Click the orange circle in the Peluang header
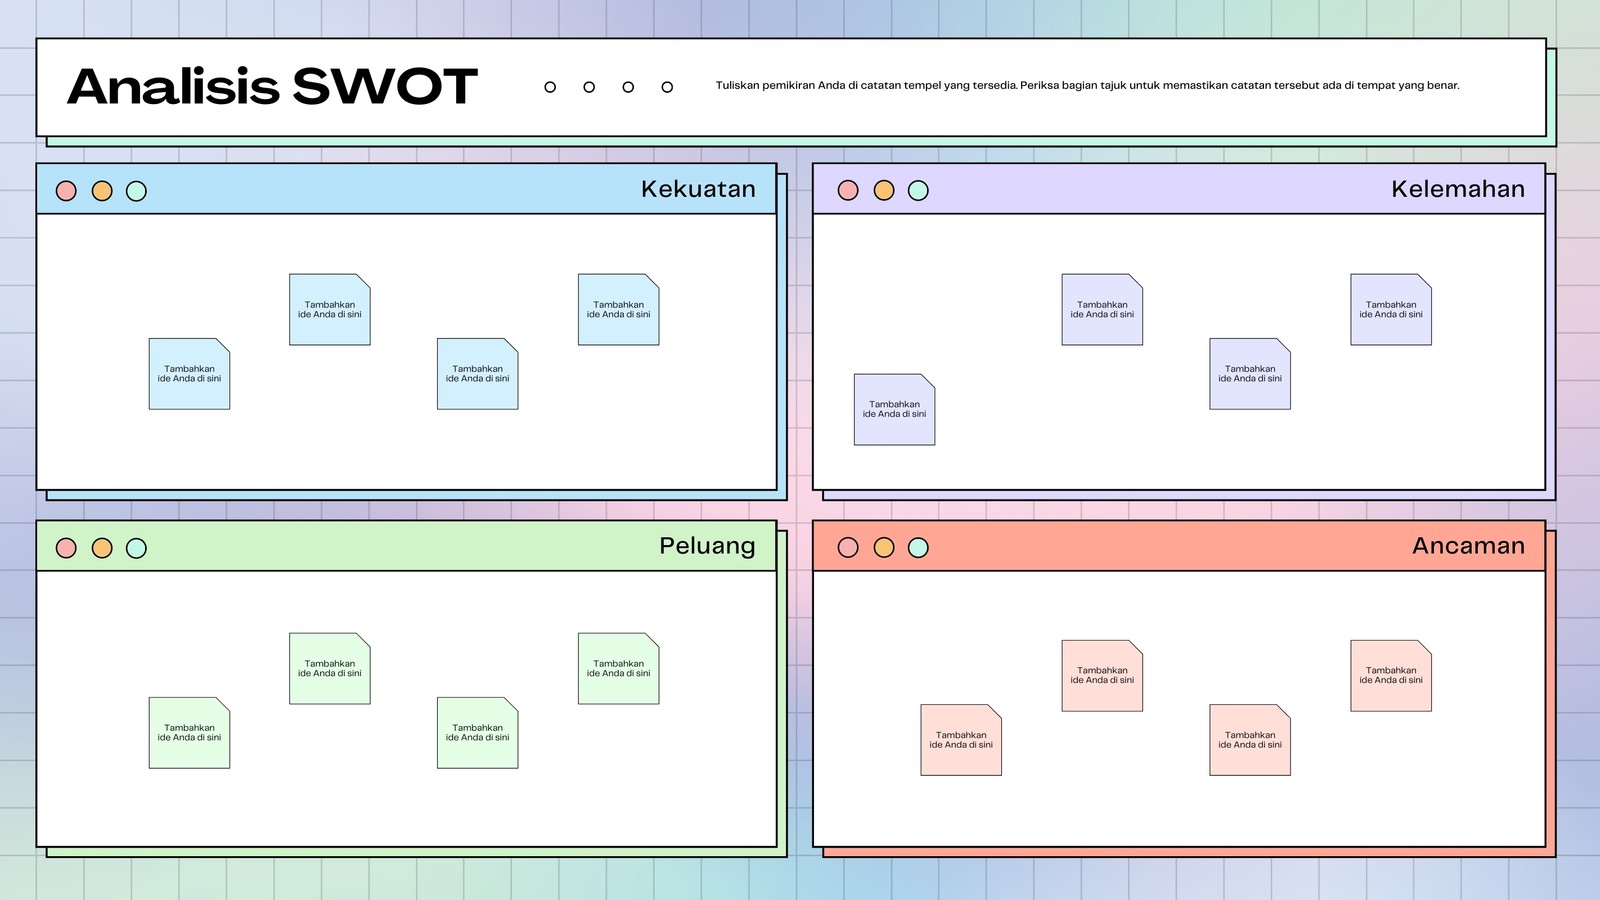This screenshot has height=900, width=1600. [x=102, y=548]
